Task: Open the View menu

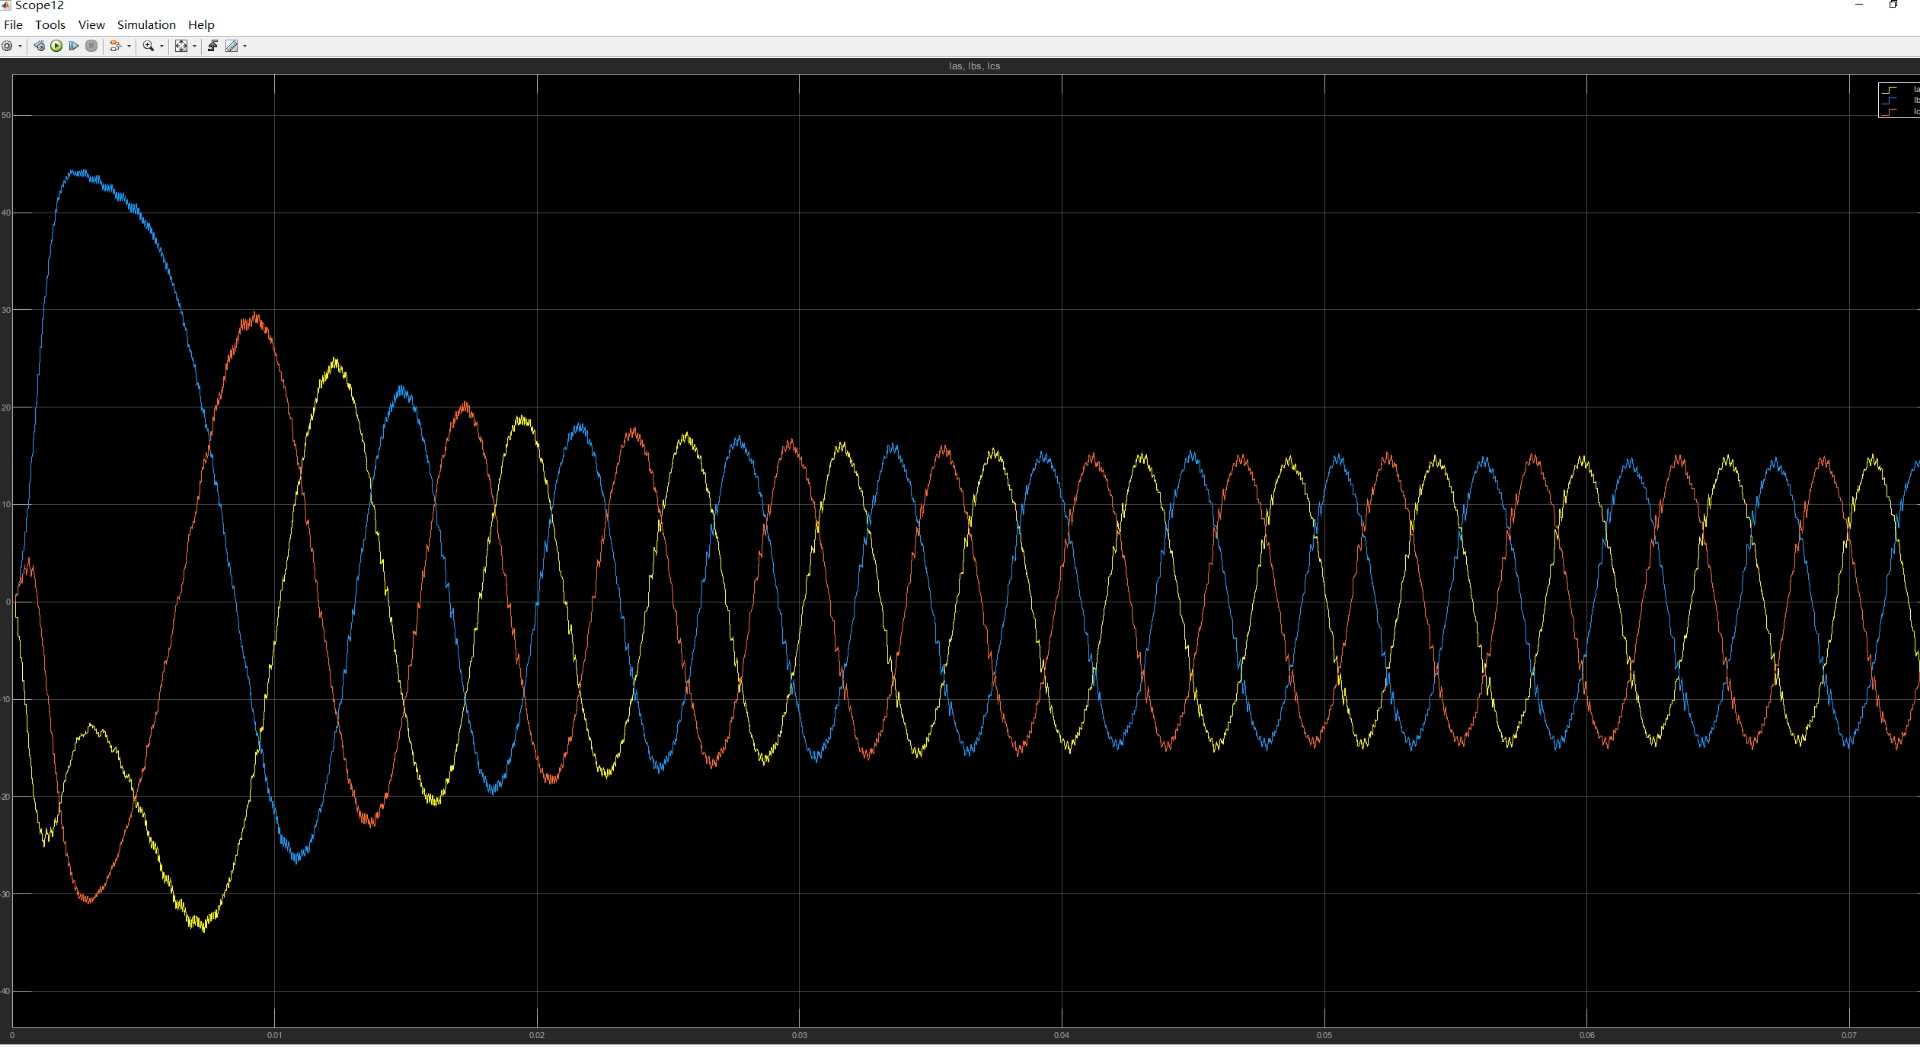Action: 91,25
